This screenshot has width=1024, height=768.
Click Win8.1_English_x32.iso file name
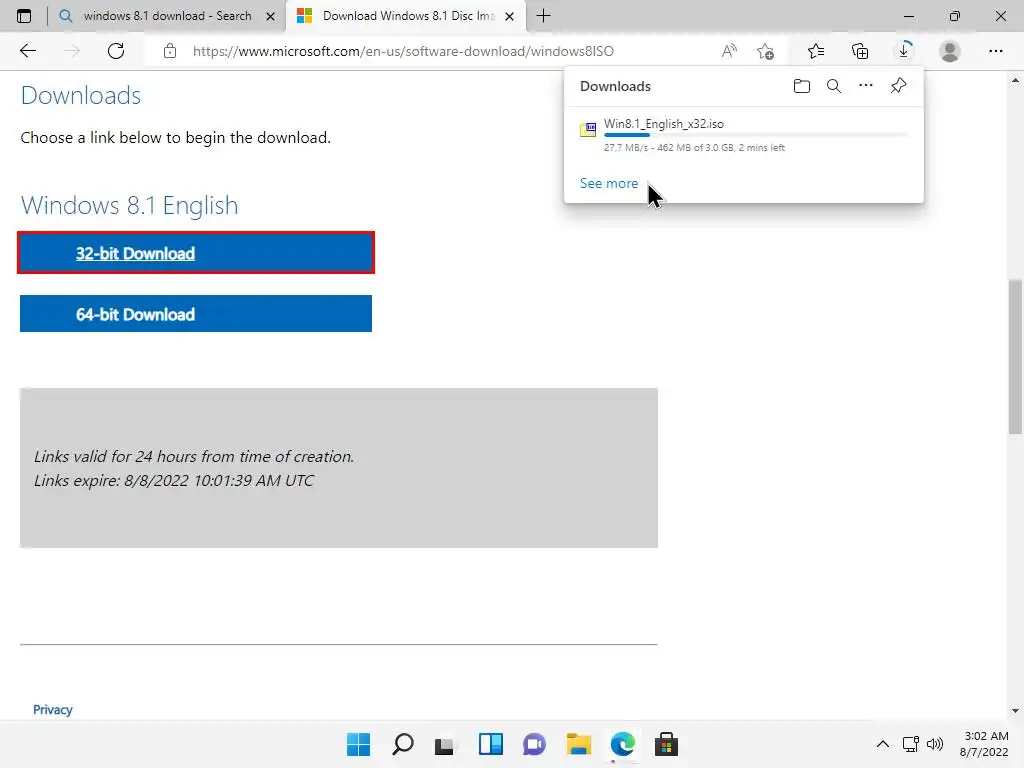point(664,123)
